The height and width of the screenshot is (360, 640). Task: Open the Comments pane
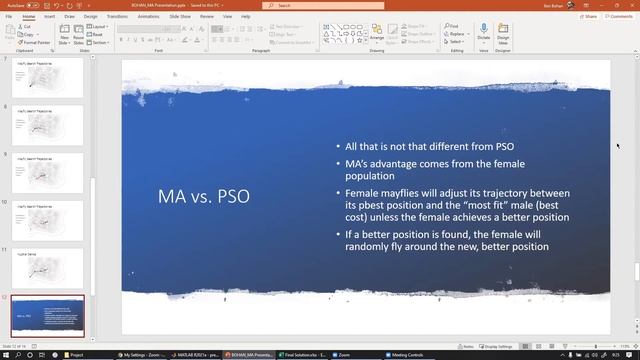point(619,16)
